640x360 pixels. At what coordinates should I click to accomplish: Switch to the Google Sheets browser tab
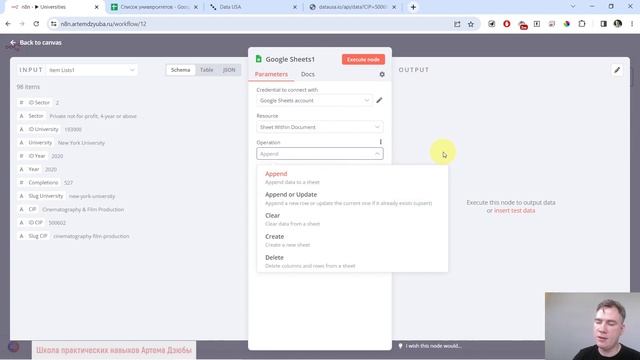coord(155,7)
